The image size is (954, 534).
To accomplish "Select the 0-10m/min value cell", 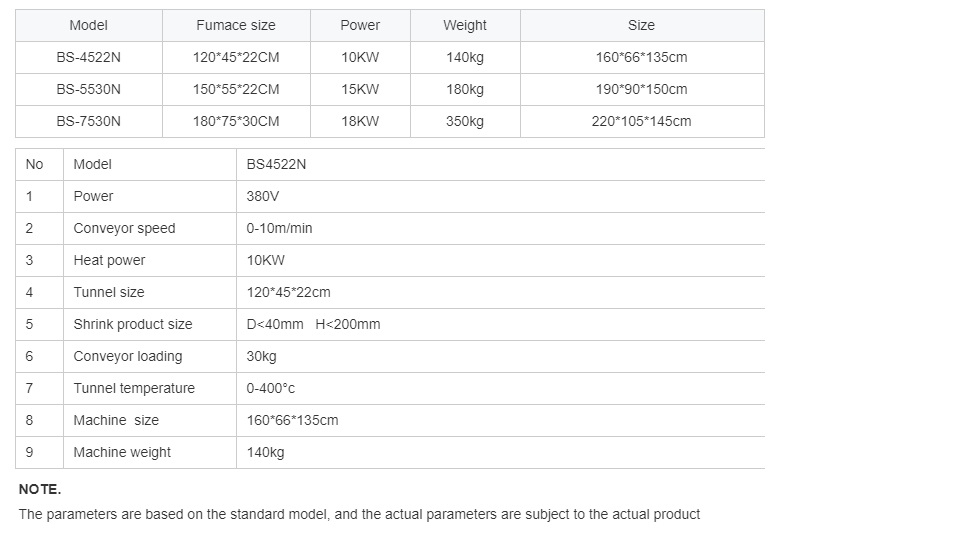I will tap(500, 228).
